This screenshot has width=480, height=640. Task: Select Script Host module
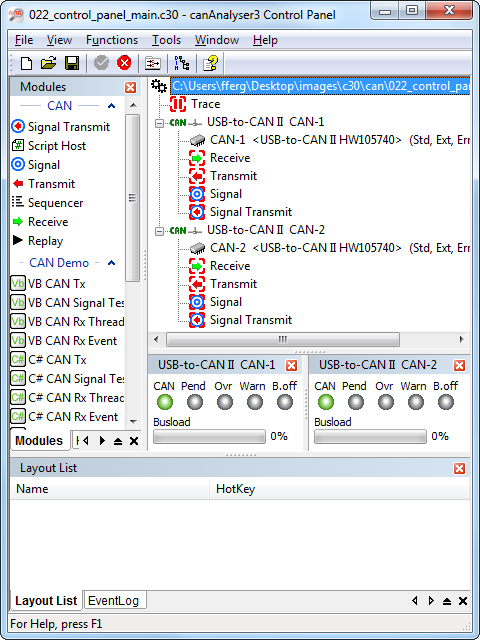coord(49,146)
